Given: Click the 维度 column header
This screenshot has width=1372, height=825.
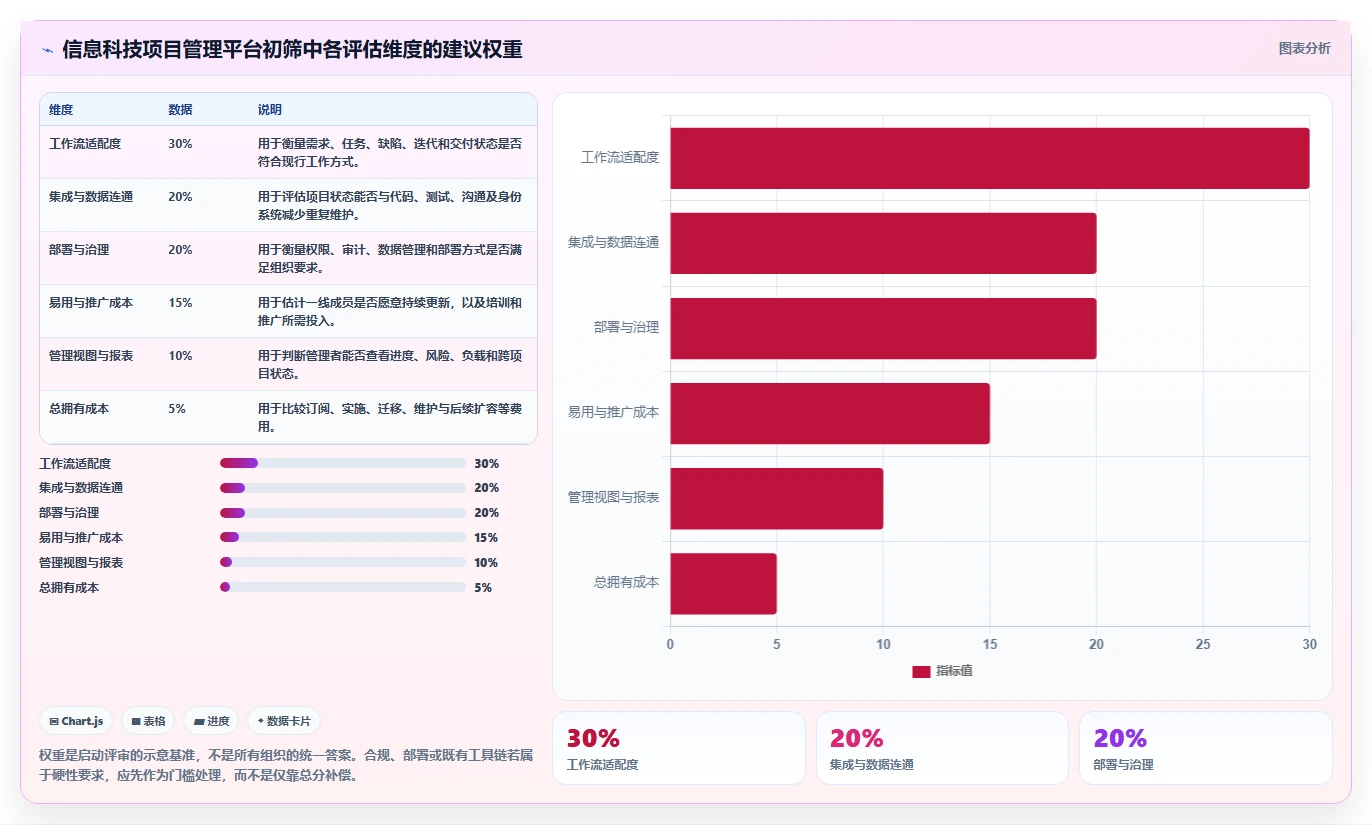Looking at the screenshot, I should [61, 109].
